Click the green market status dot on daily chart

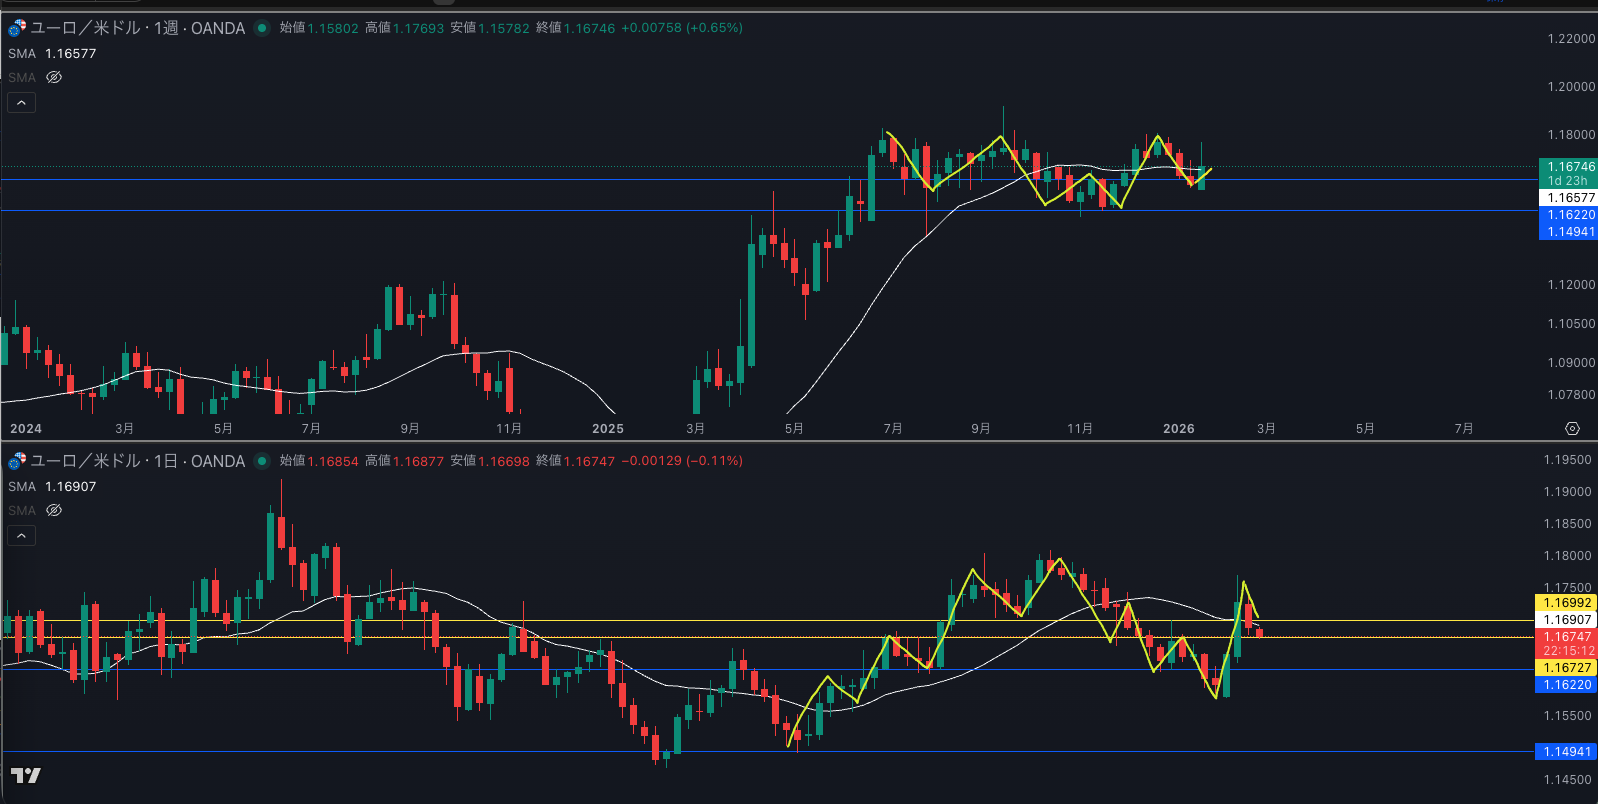coord(262,461)
